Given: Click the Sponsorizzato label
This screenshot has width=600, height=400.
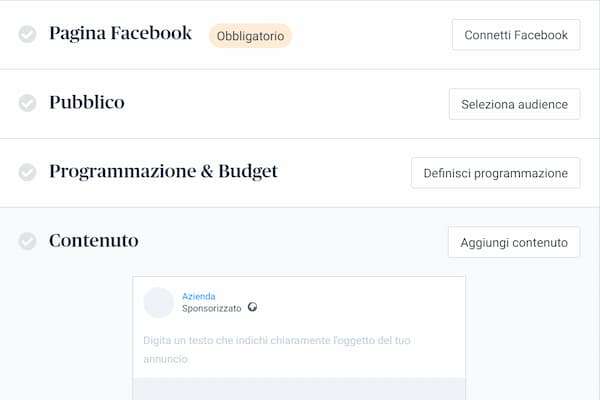Looking at the screenshot, I should pyautogui.click(x=212, y=309).
